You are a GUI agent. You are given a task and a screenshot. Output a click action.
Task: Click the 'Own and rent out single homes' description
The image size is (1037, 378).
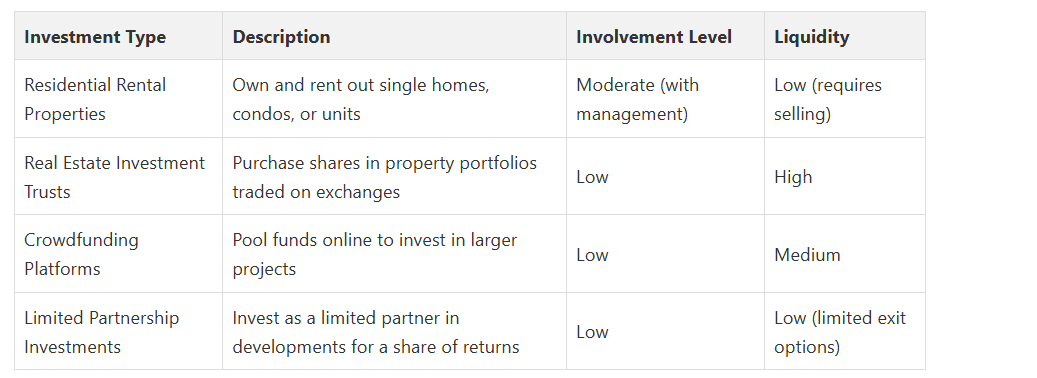coord(394,99)
